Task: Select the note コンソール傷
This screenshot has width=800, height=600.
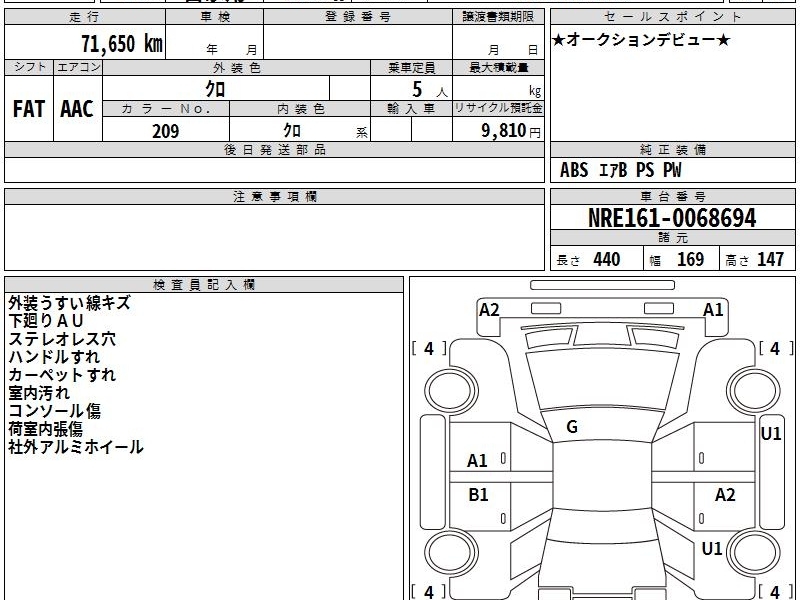Action: click(x=55, y=411)
